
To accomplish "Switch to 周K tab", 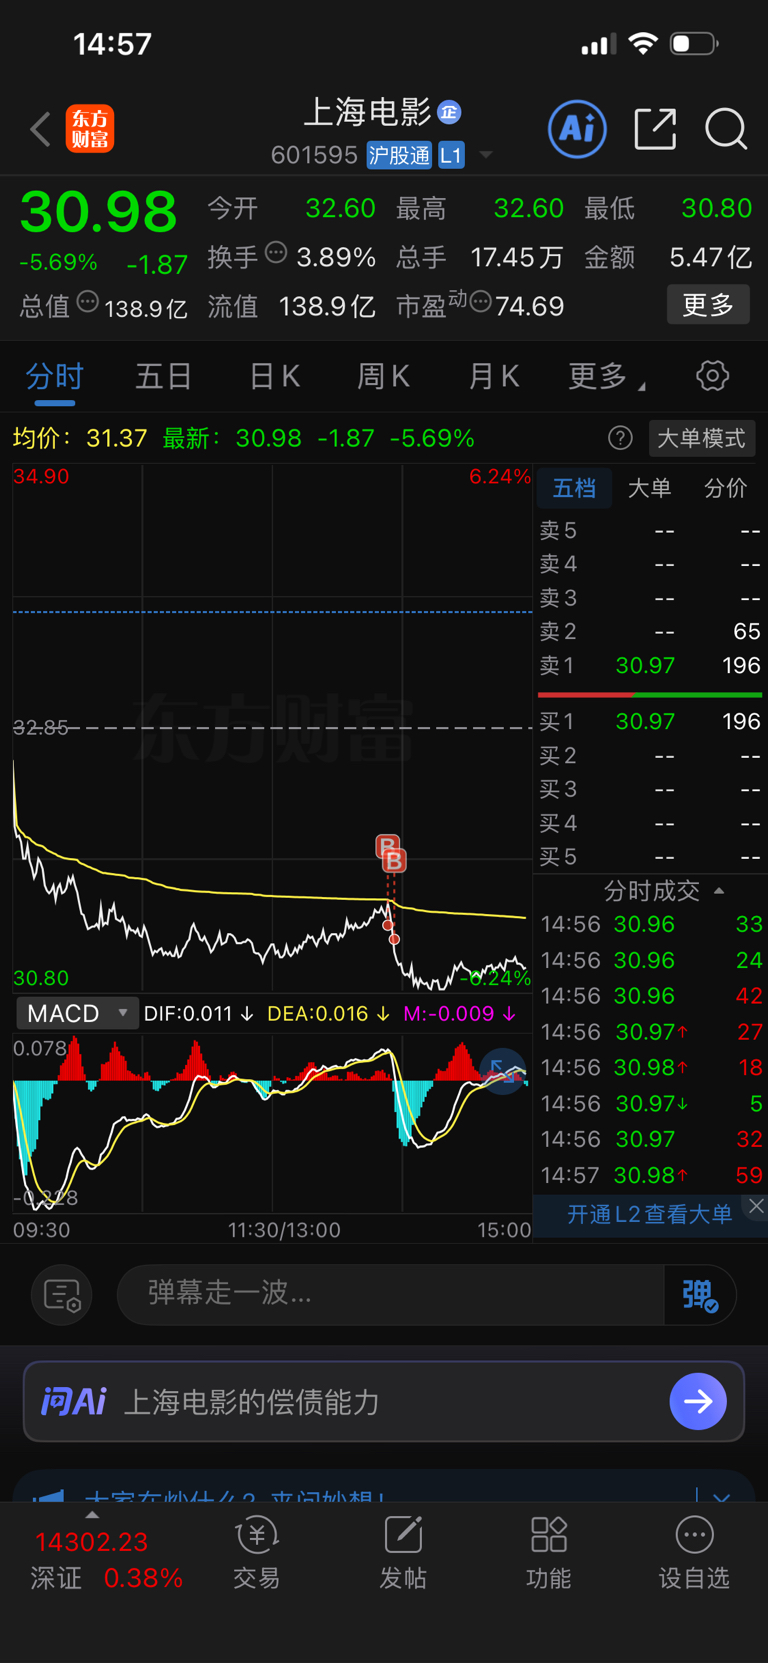I will 384,376.
